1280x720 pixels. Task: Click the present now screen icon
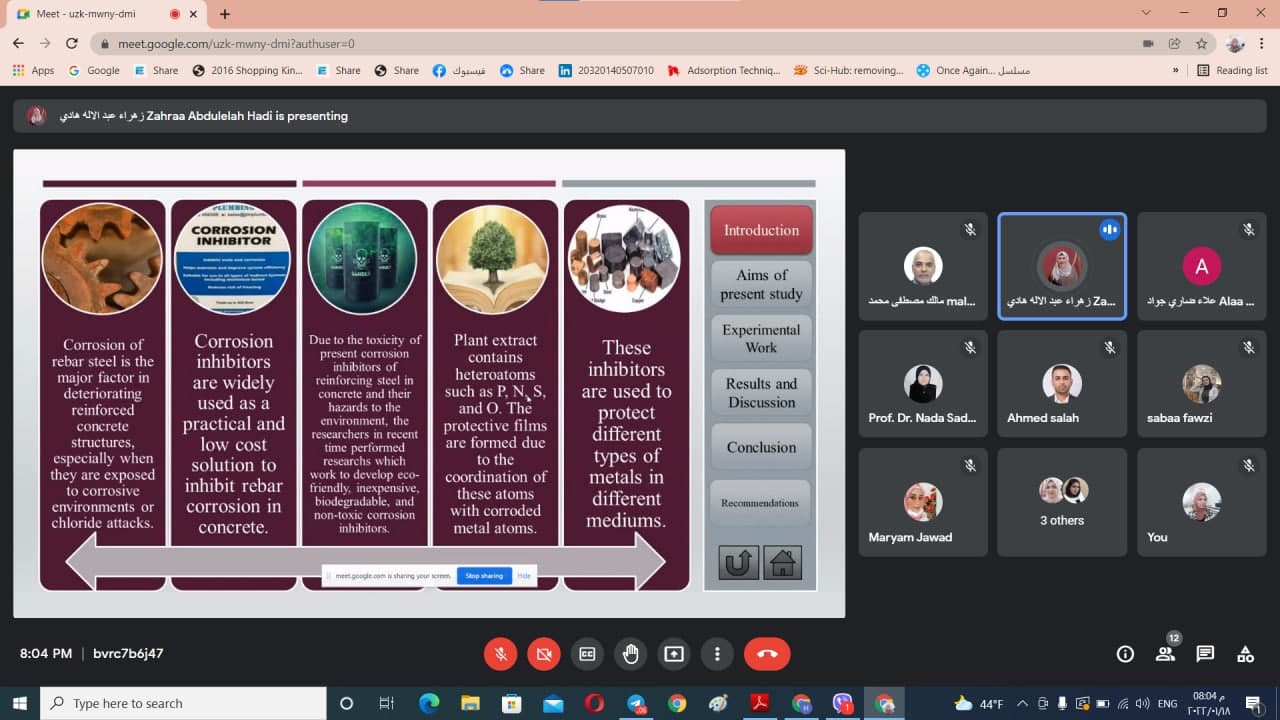coord(674,654)
